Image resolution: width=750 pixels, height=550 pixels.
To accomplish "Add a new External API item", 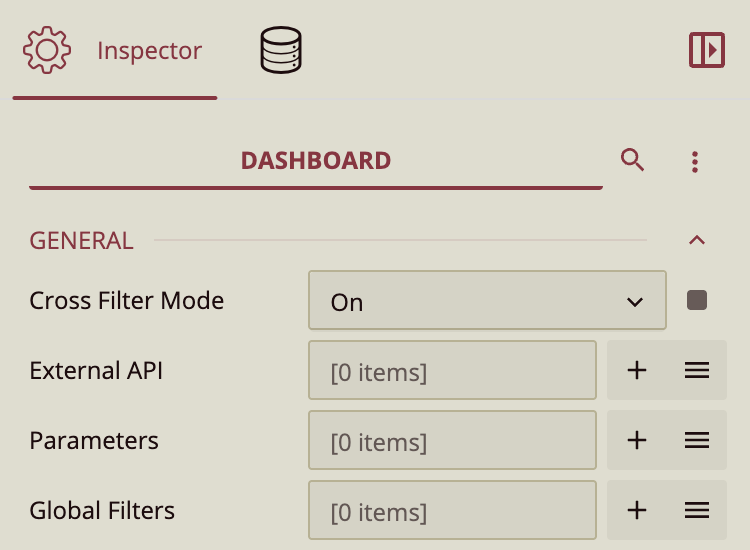I will click(x=637, y=371).
